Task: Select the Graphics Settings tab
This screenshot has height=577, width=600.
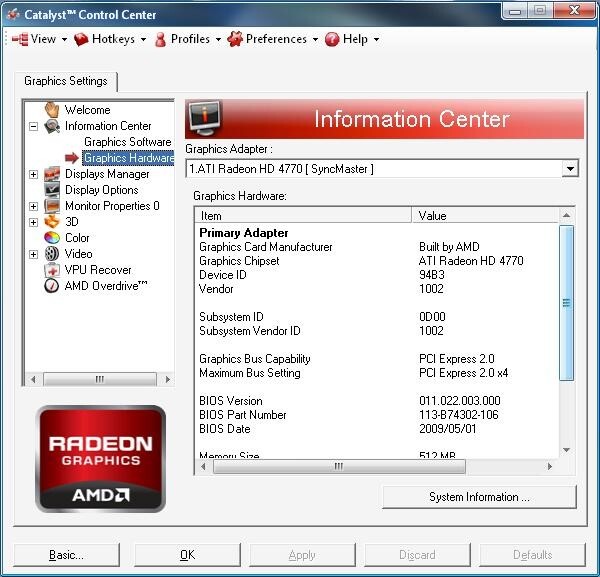Action: click(x=66, y=81)
